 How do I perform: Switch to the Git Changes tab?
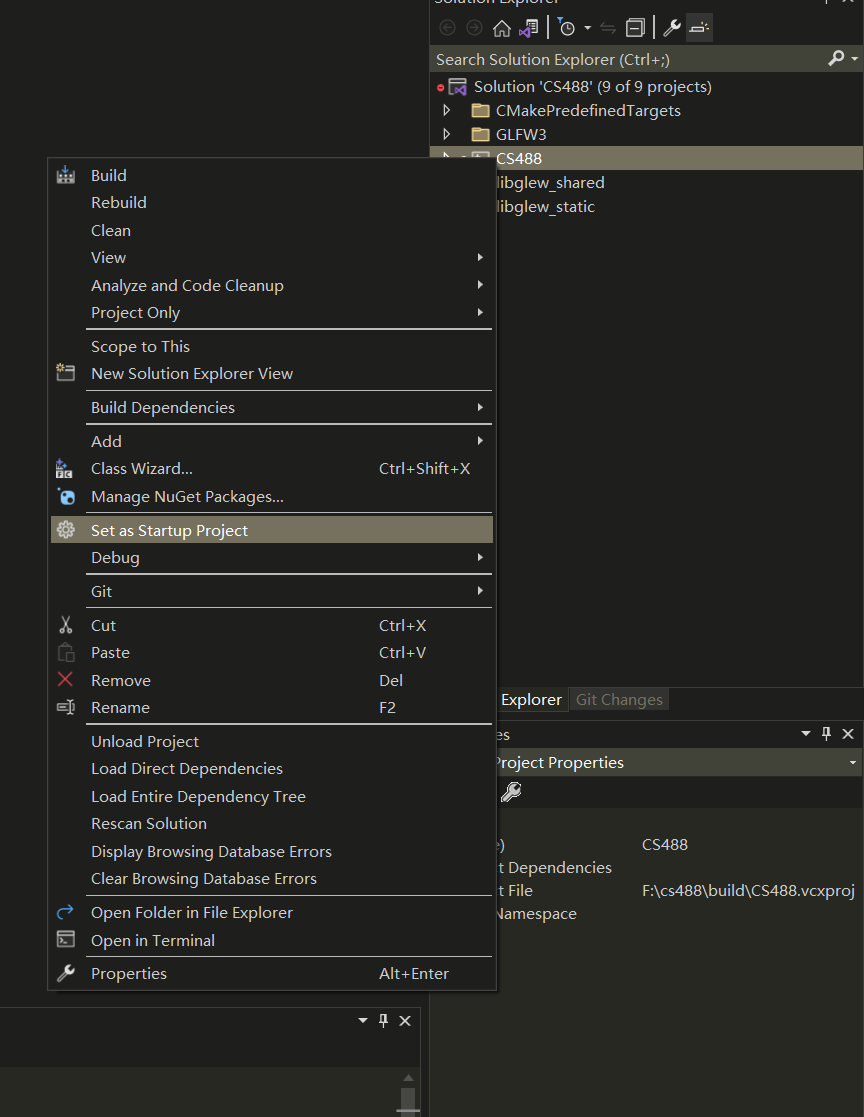pos(619,700)
